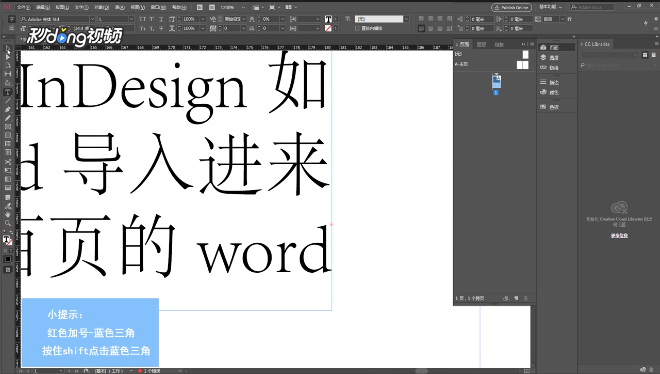This screenshot has height=374, width=660.
Task: Select the Pencil tool
Action: pos(8,118)
